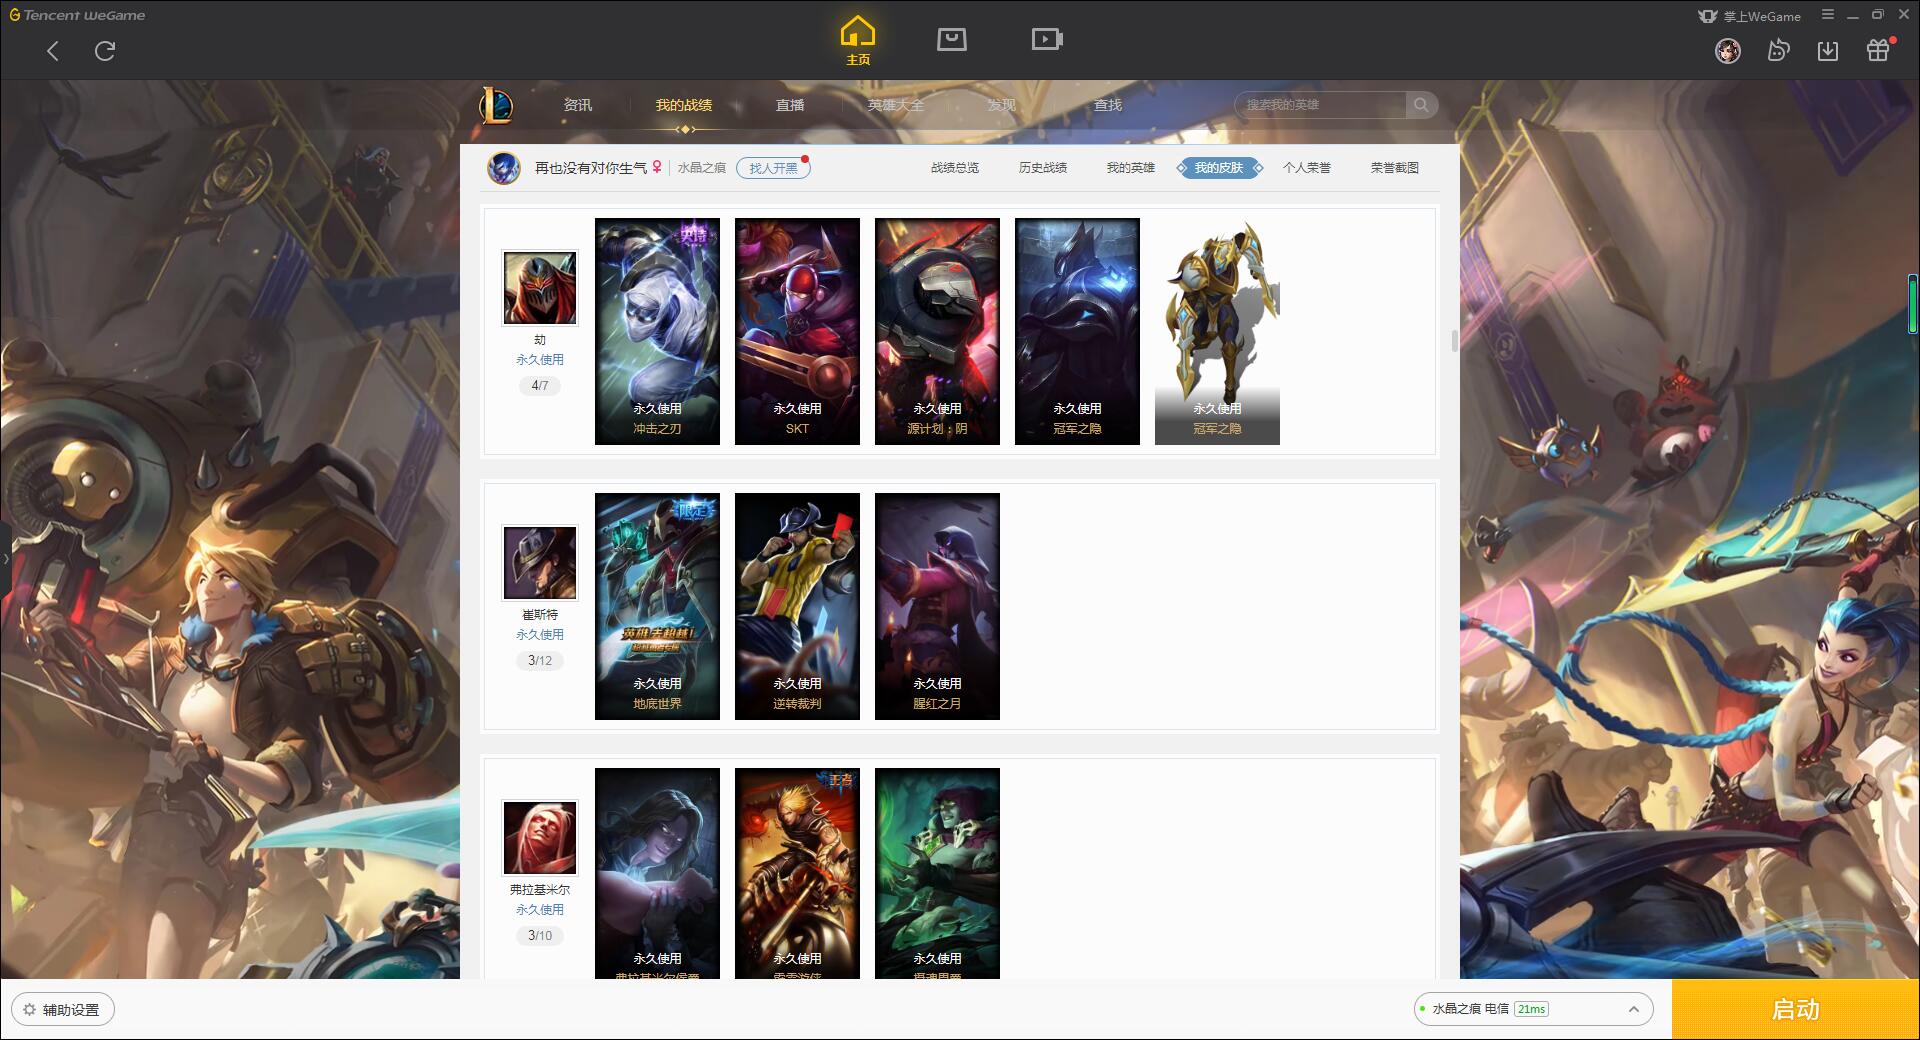Expand the left edge side panel arrow

tap(5, 558)
